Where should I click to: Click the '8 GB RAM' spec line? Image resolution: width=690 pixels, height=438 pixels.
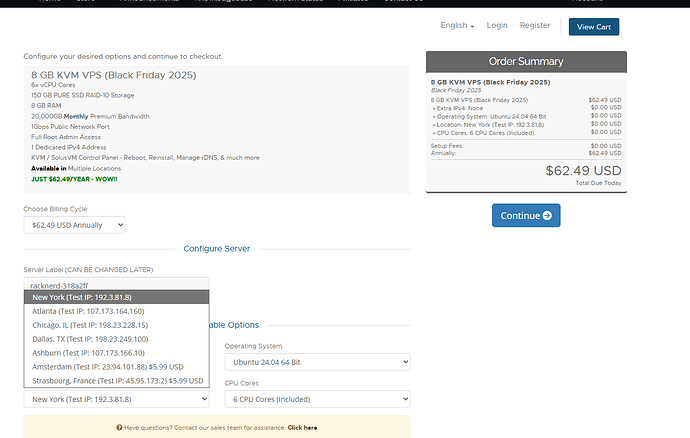pos(46,106)
